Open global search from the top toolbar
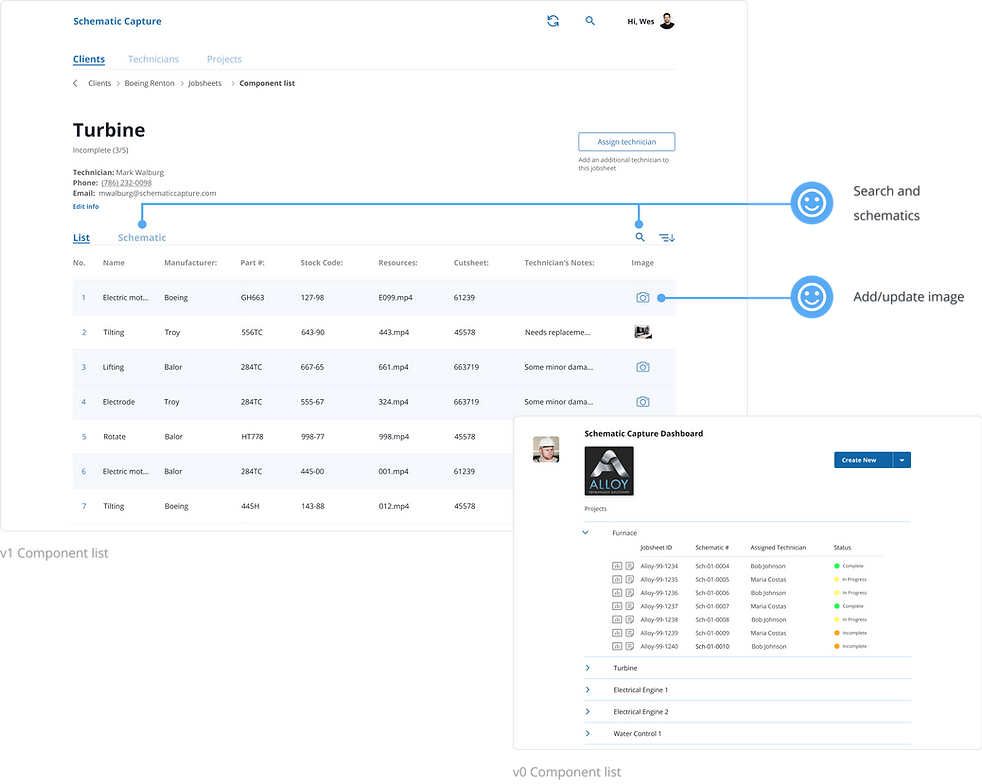 click(590, 20)
